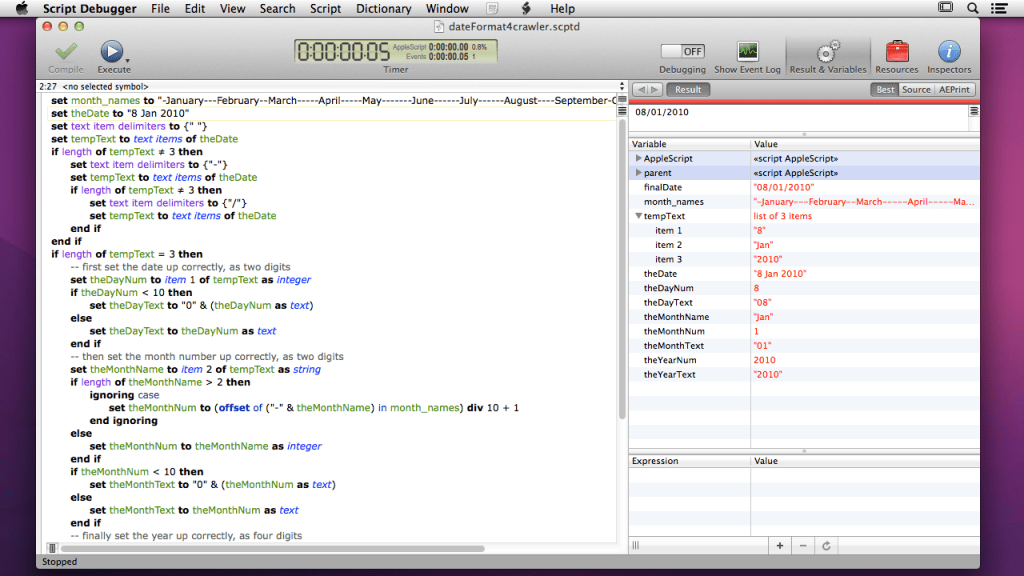Open the Apple menu
This screenshot has width=1024, height=576.
tap(22, 8)
